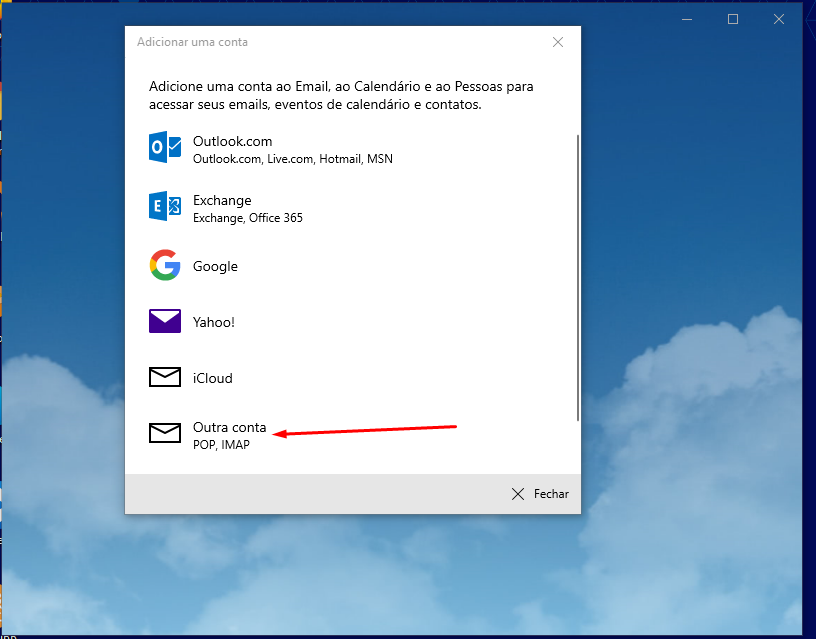Click the Google account label

click(215, 266)
